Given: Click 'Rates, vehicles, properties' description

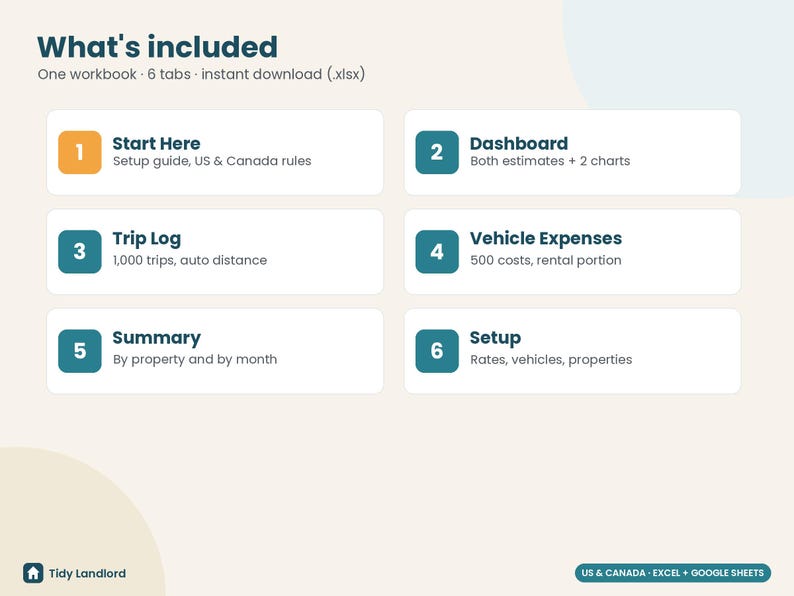Looking at the screenshot, I should (x=551, y=360).
